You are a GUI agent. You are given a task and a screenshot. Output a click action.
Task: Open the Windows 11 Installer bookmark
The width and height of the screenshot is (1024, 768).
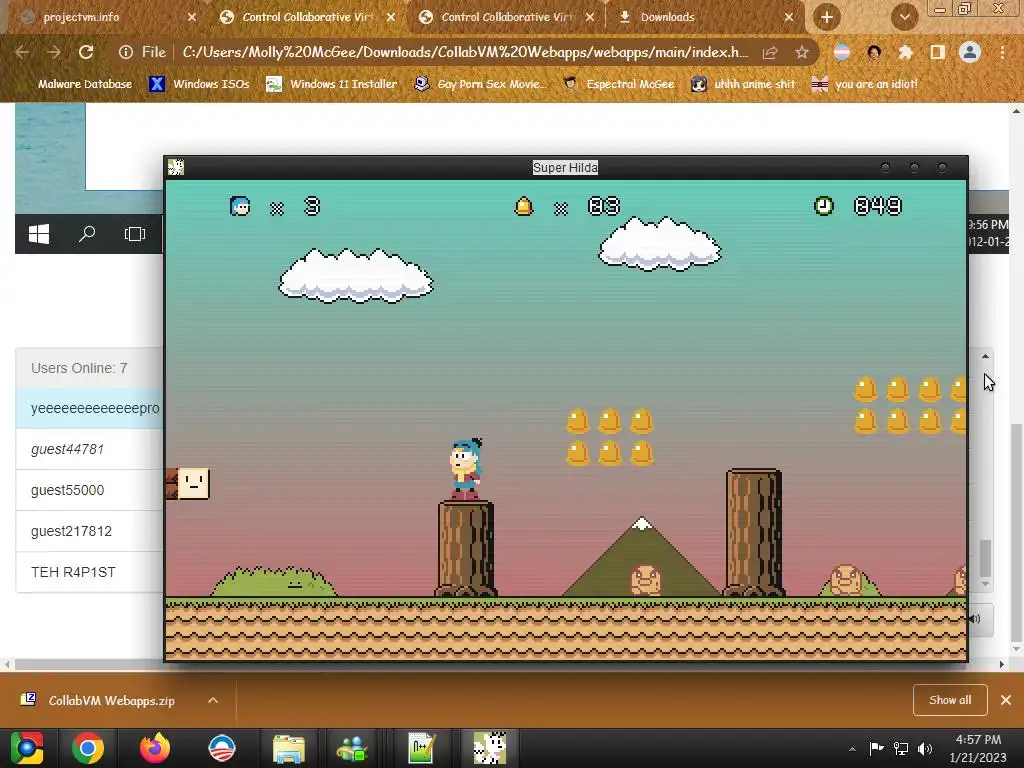point(332,84)
